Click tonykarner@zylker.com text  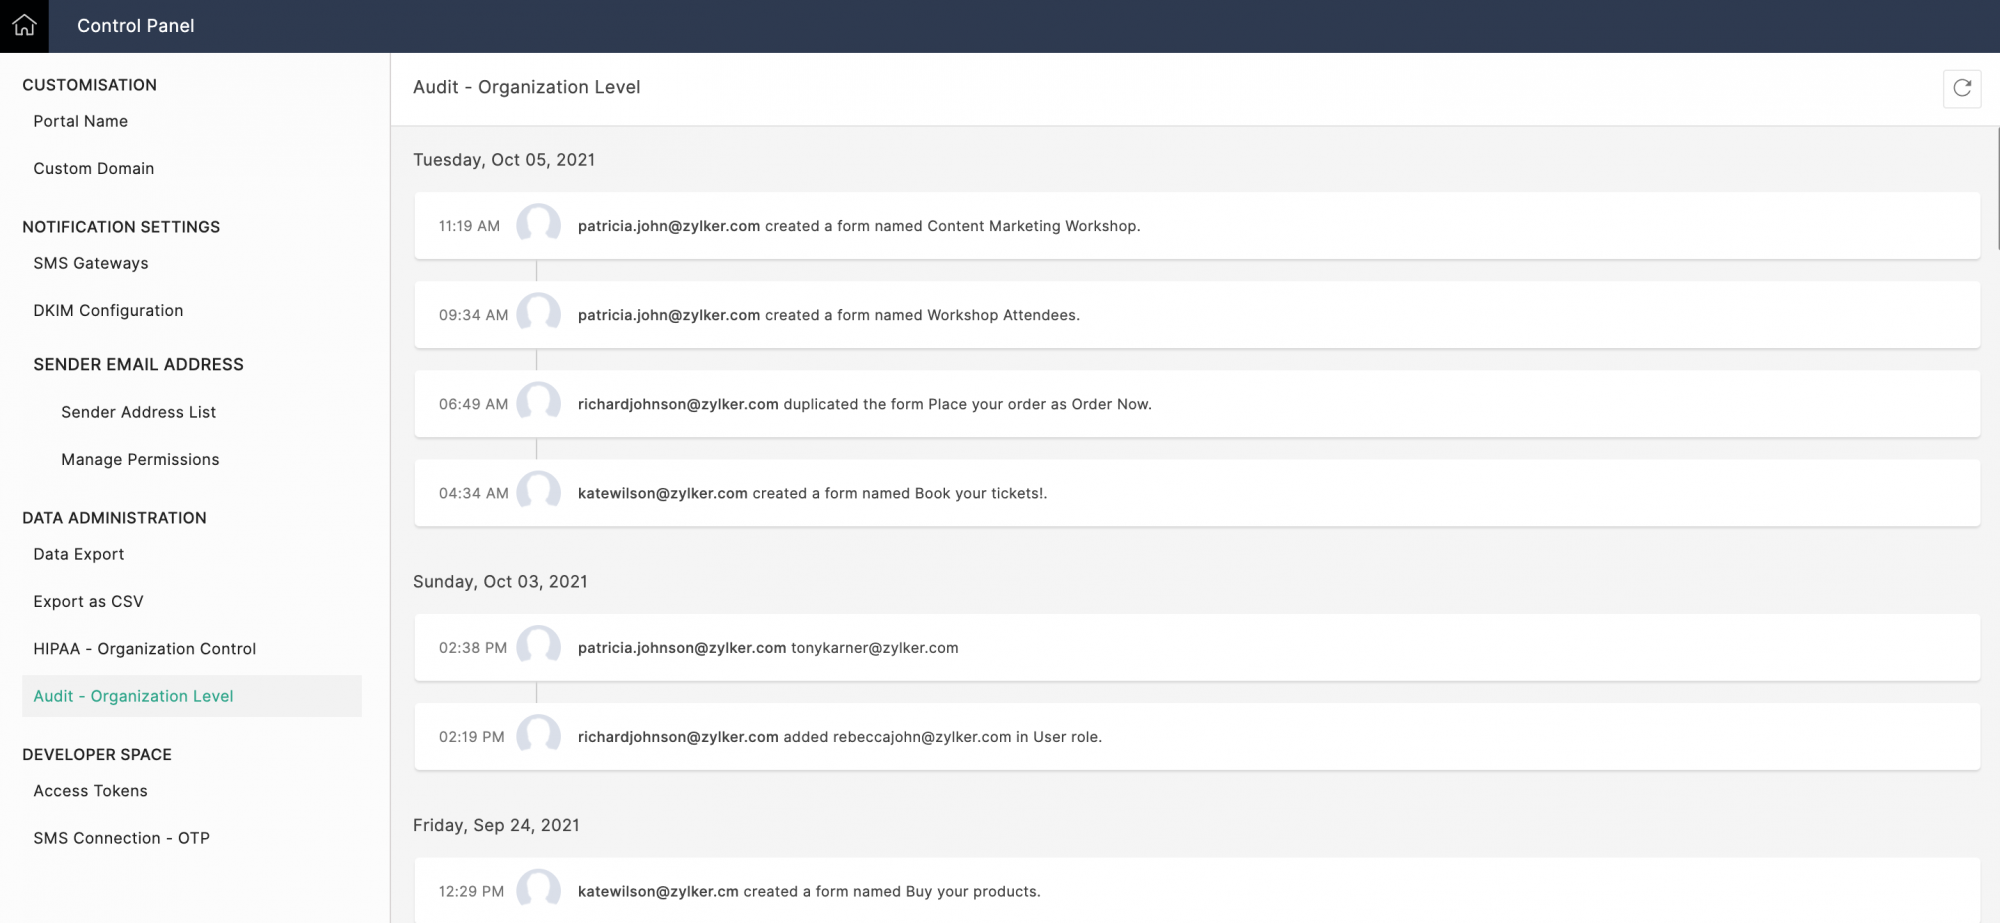[875, 648]
